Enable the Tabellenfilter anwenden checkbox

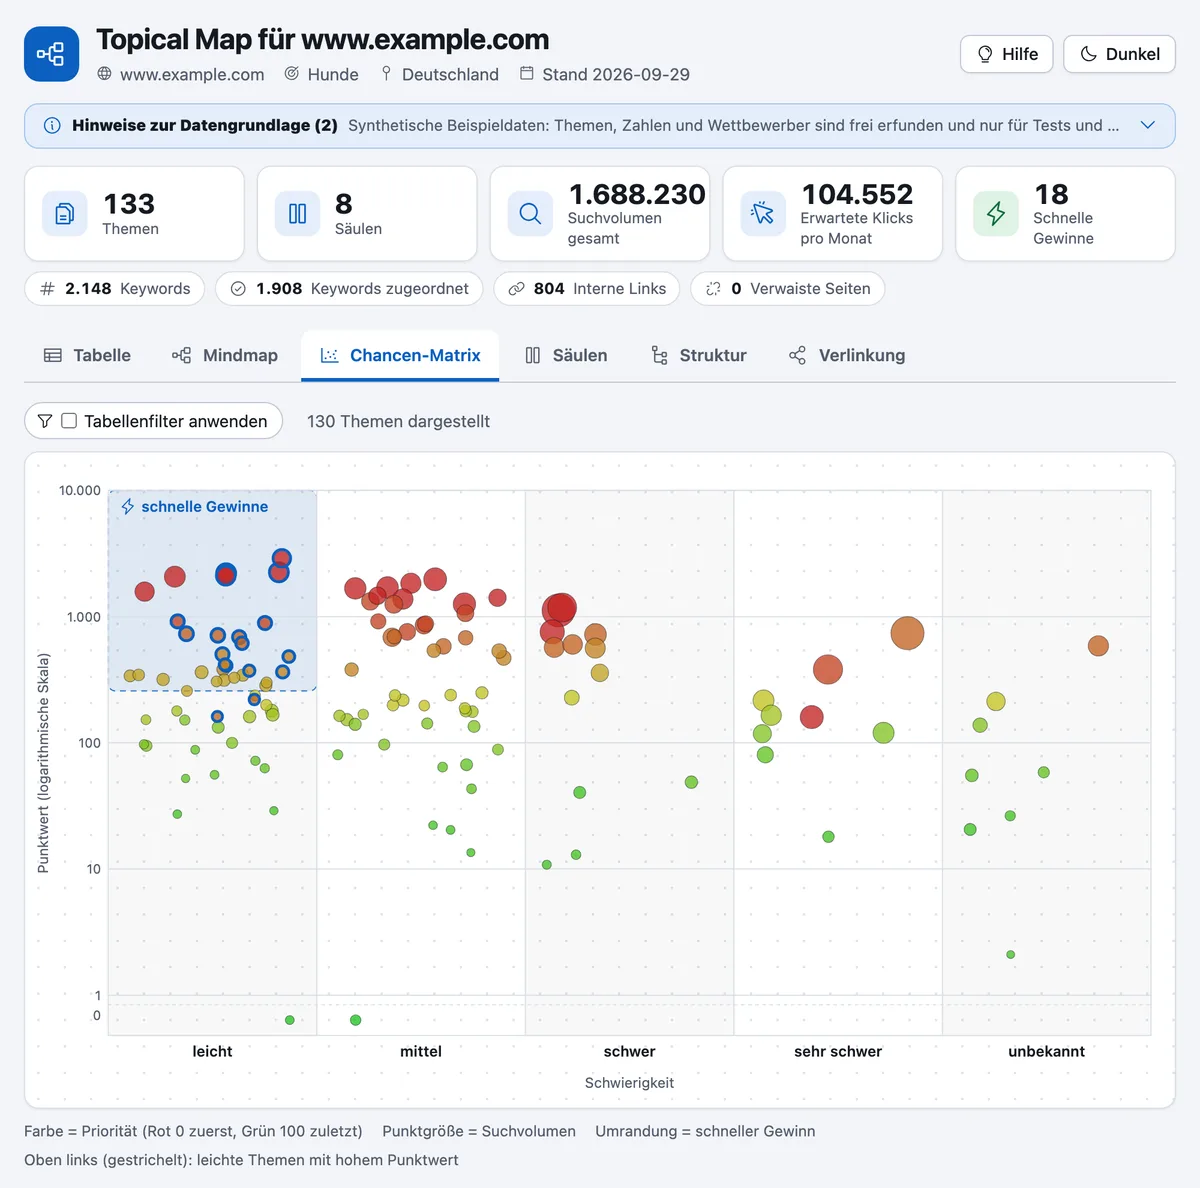click(x=69, y=421)
